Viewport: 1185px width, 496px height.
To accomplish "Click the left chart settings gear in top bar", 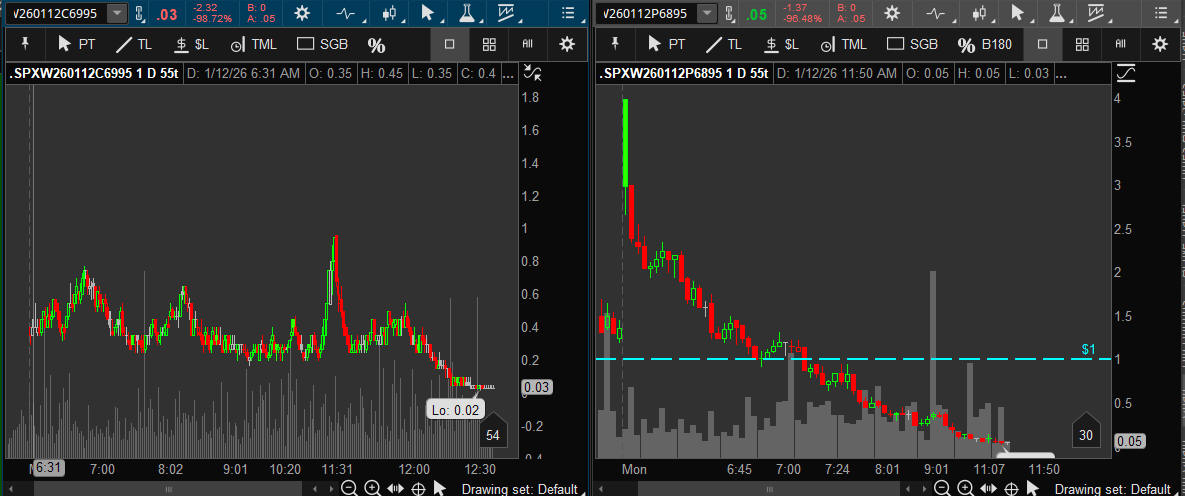I will click(300, 13).
